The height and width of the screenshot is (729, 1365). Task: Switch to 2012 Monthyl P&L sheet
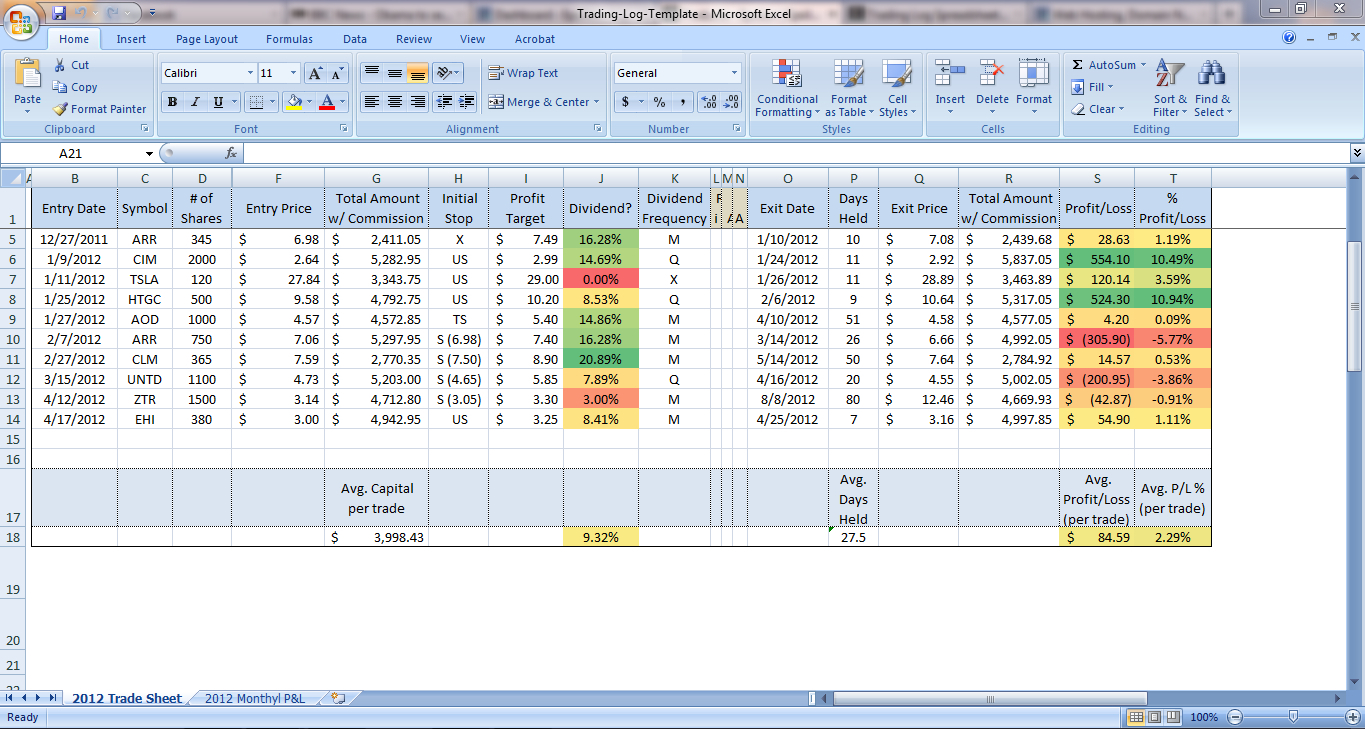click(254, 698)
